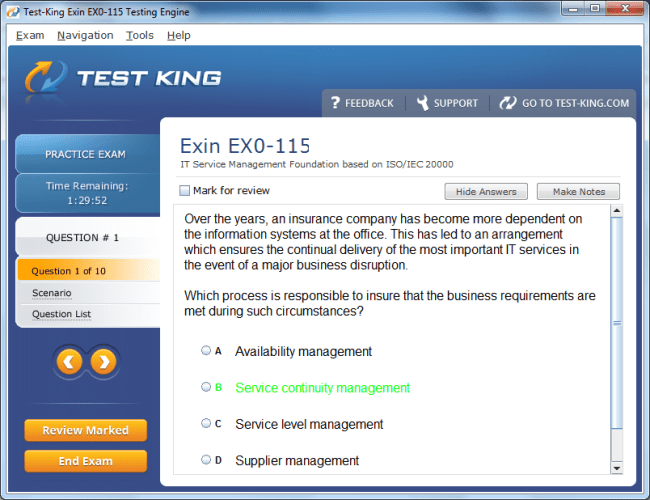The height and width of the screenshot is (500, 650).
Task: Click the Hide Answers button
Action: pyautogui.click(x=486, y=192)
